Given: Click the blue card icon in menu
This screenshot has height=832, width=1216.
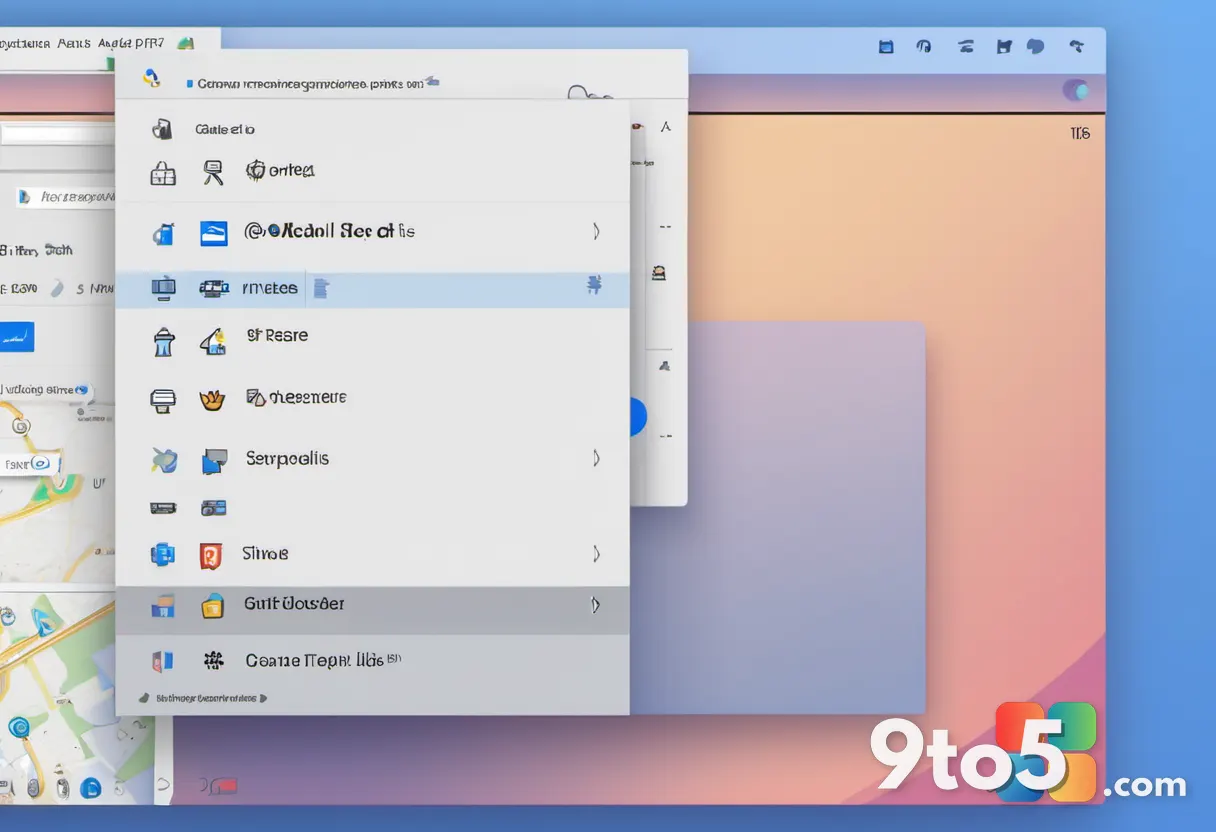Looking at the screenshot, I should click(x=214, y=233).
